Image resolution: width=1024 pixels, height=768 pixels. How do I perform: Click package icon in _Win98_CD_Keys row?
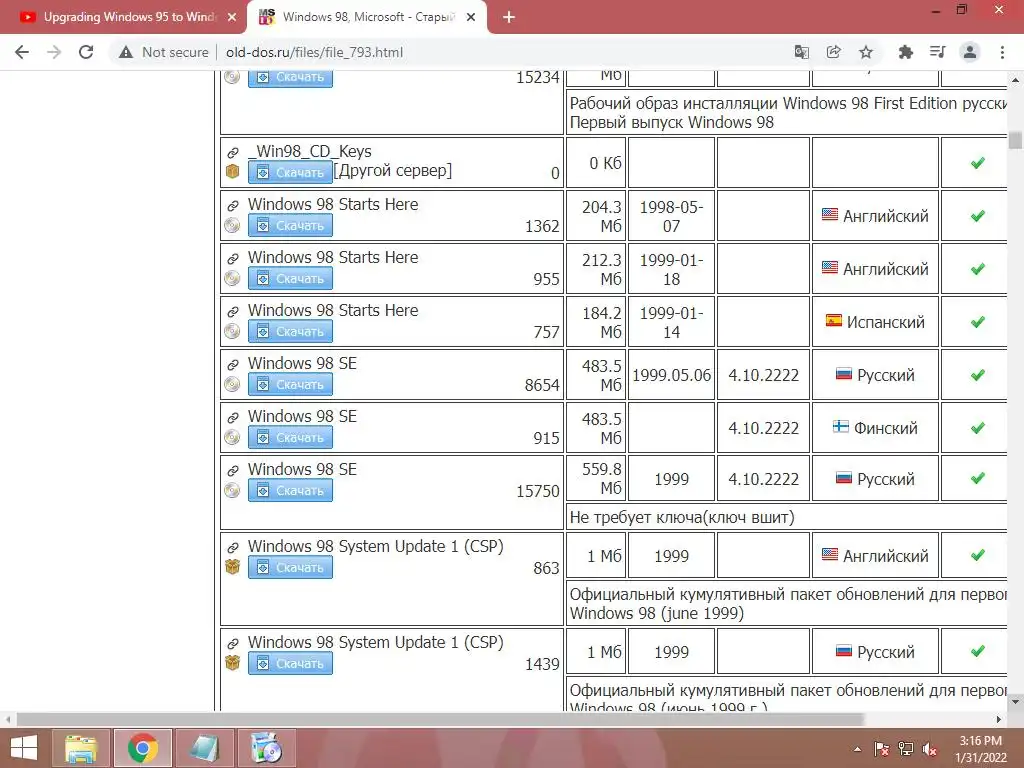232,172
